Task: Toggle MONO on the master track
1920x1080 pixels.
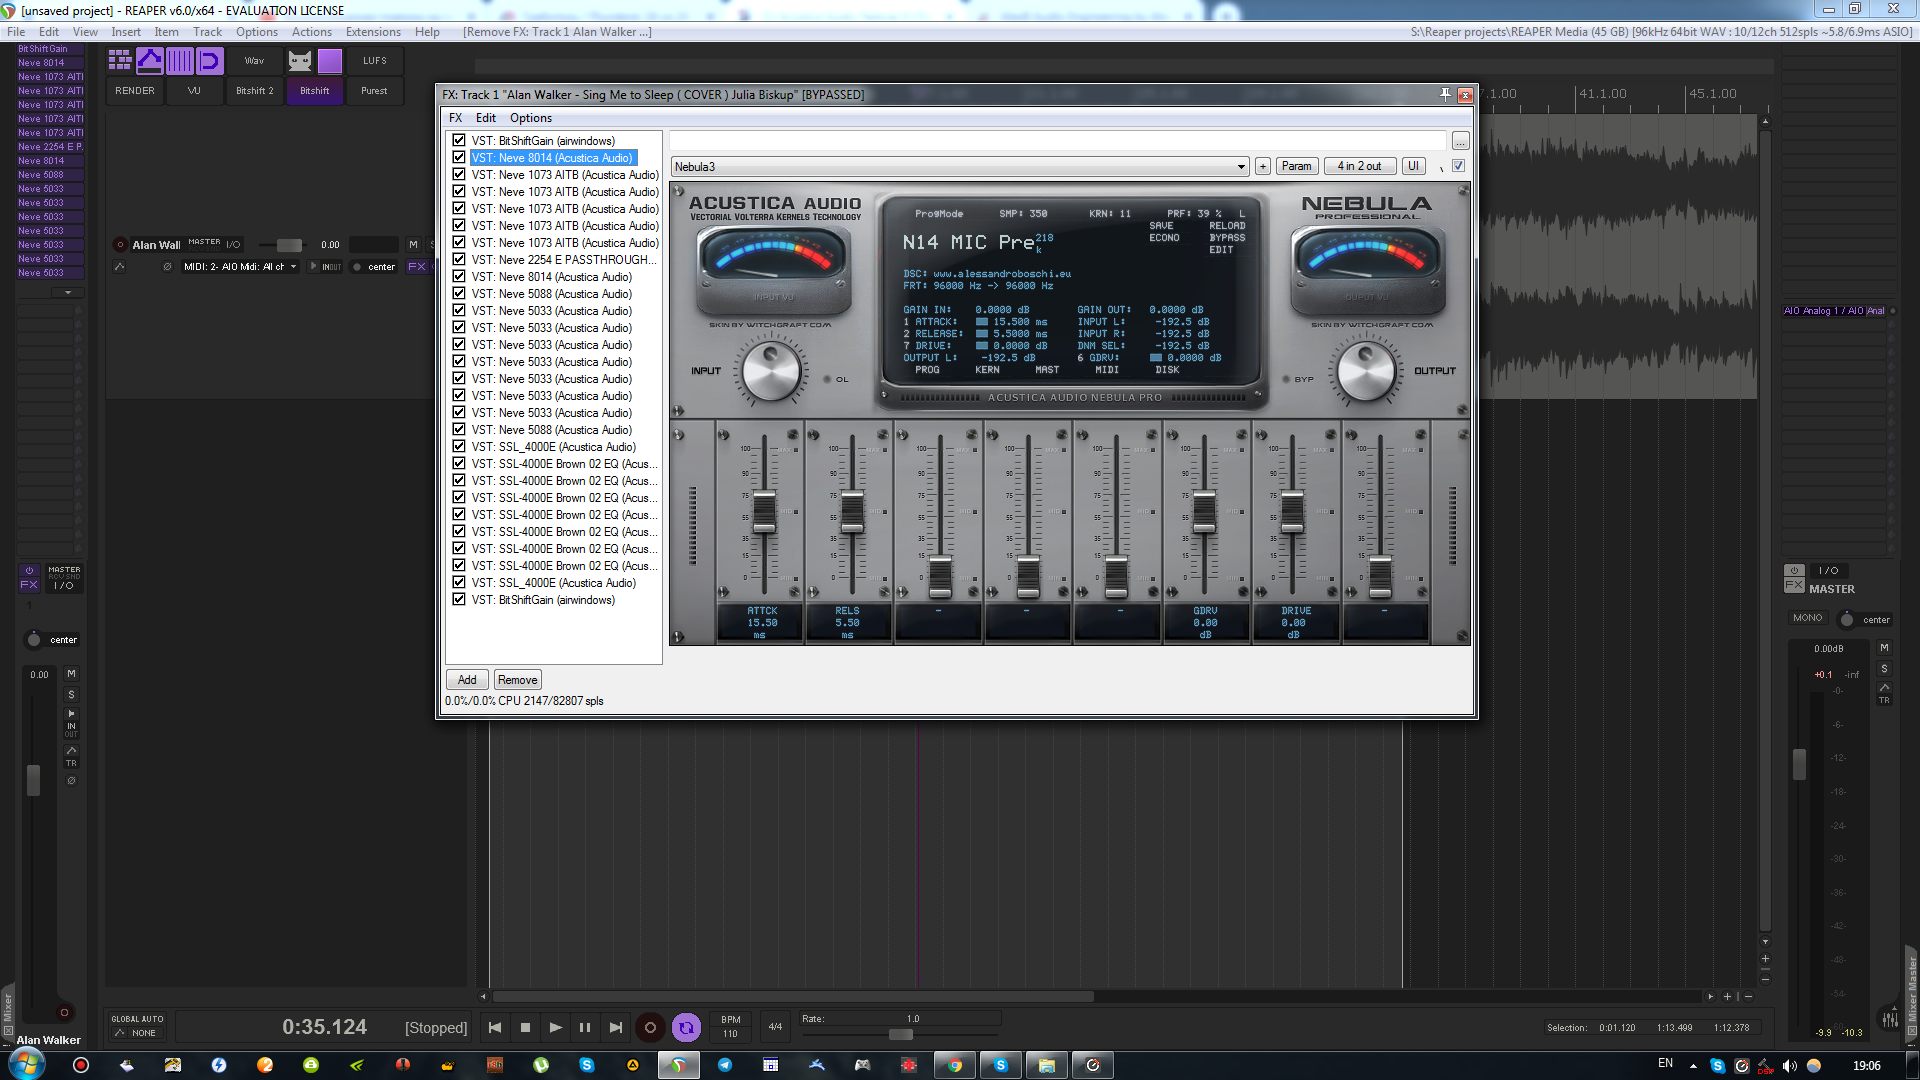Action: (1808, 618)
